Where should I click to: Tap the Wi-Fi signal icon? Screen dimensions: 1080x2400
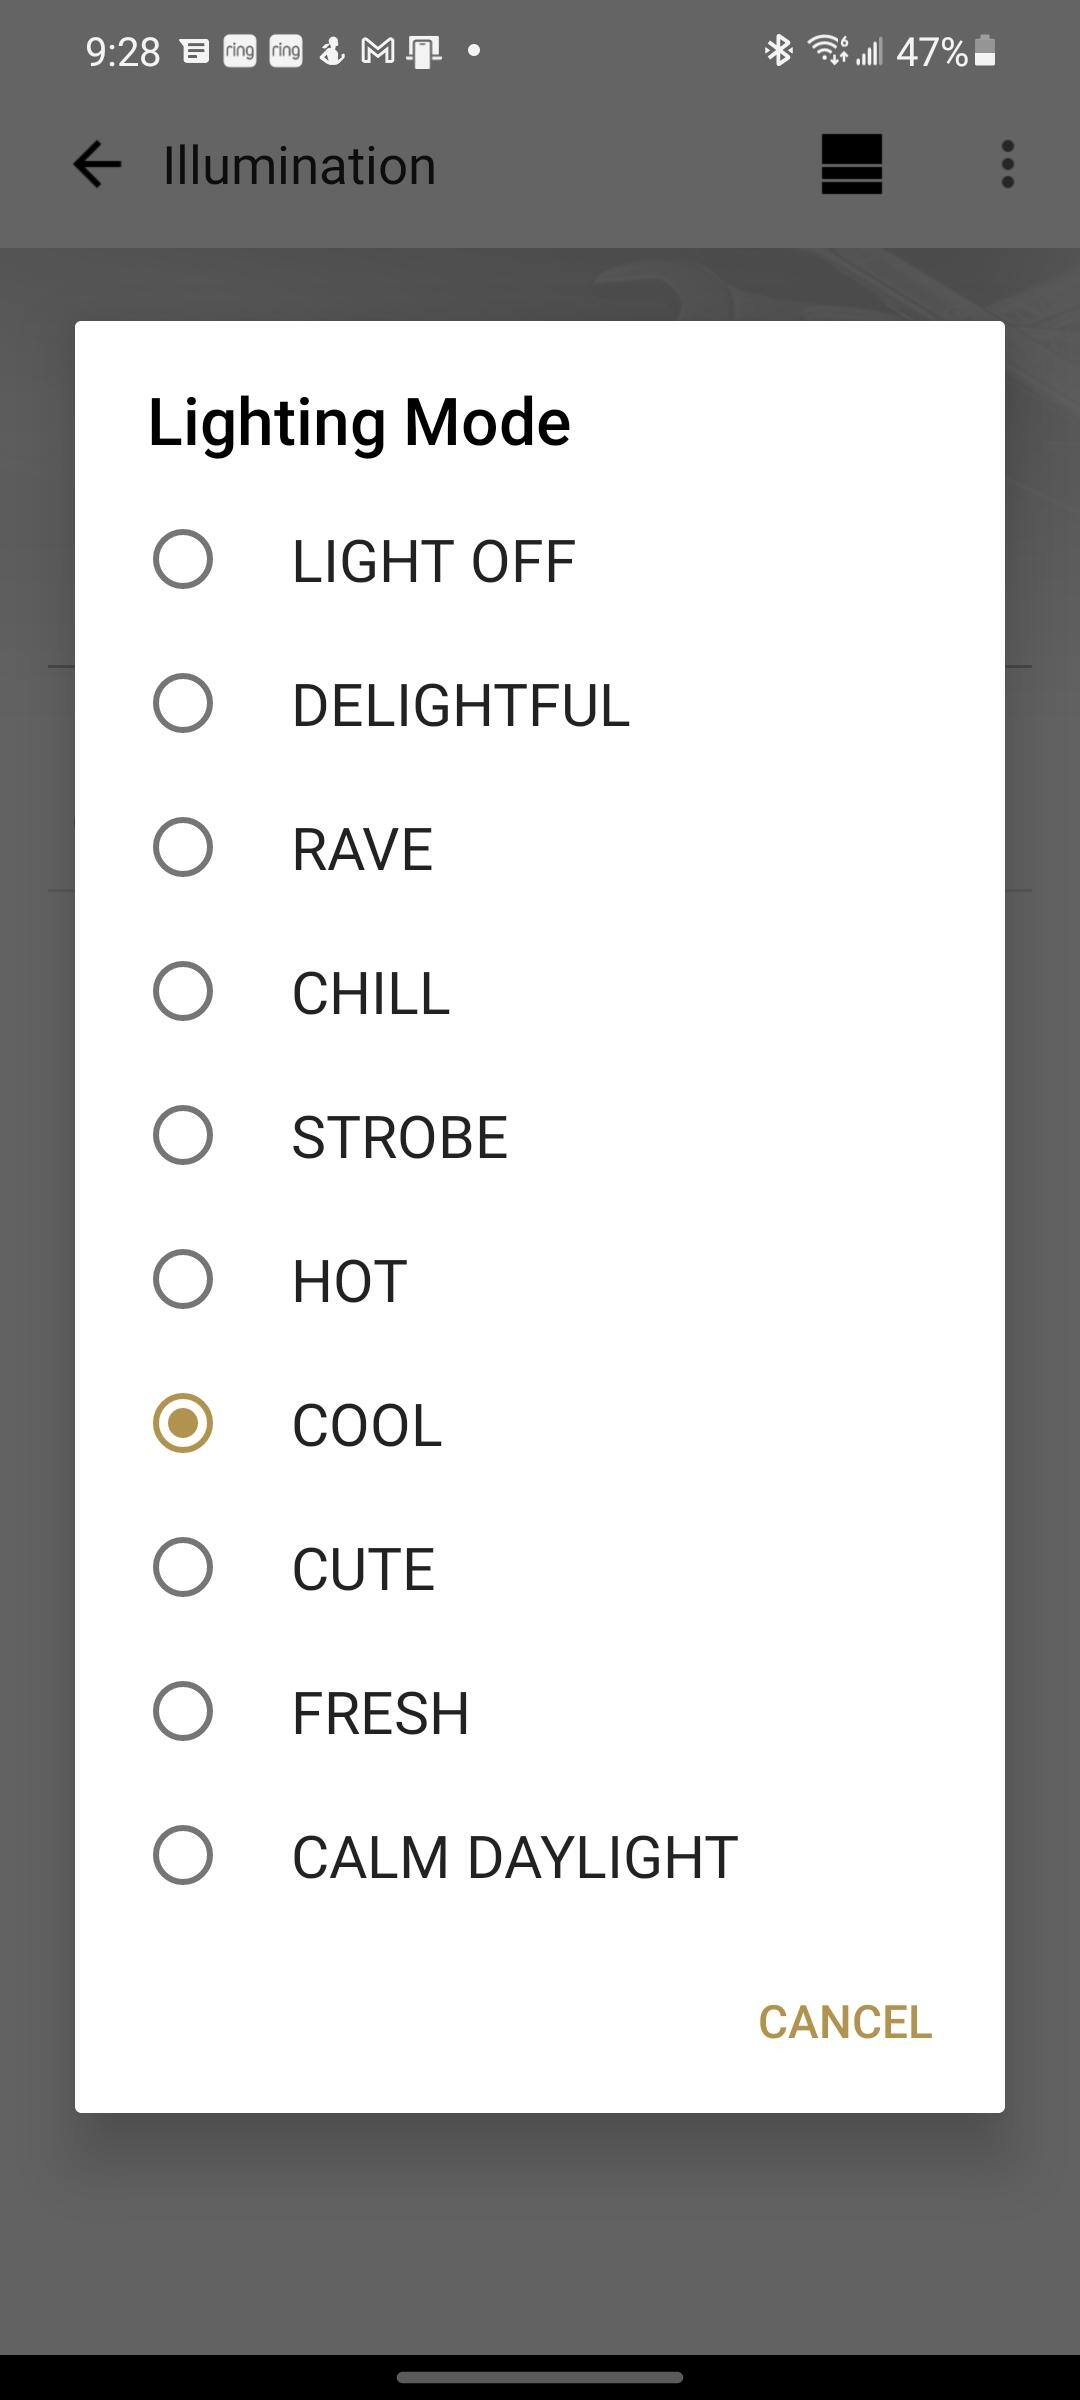point(828,49)
